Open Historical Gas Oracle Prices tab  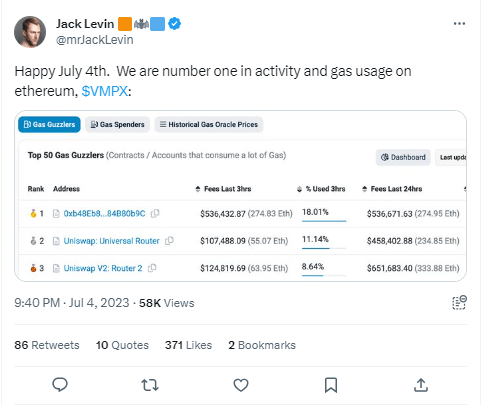coord(209,124)
